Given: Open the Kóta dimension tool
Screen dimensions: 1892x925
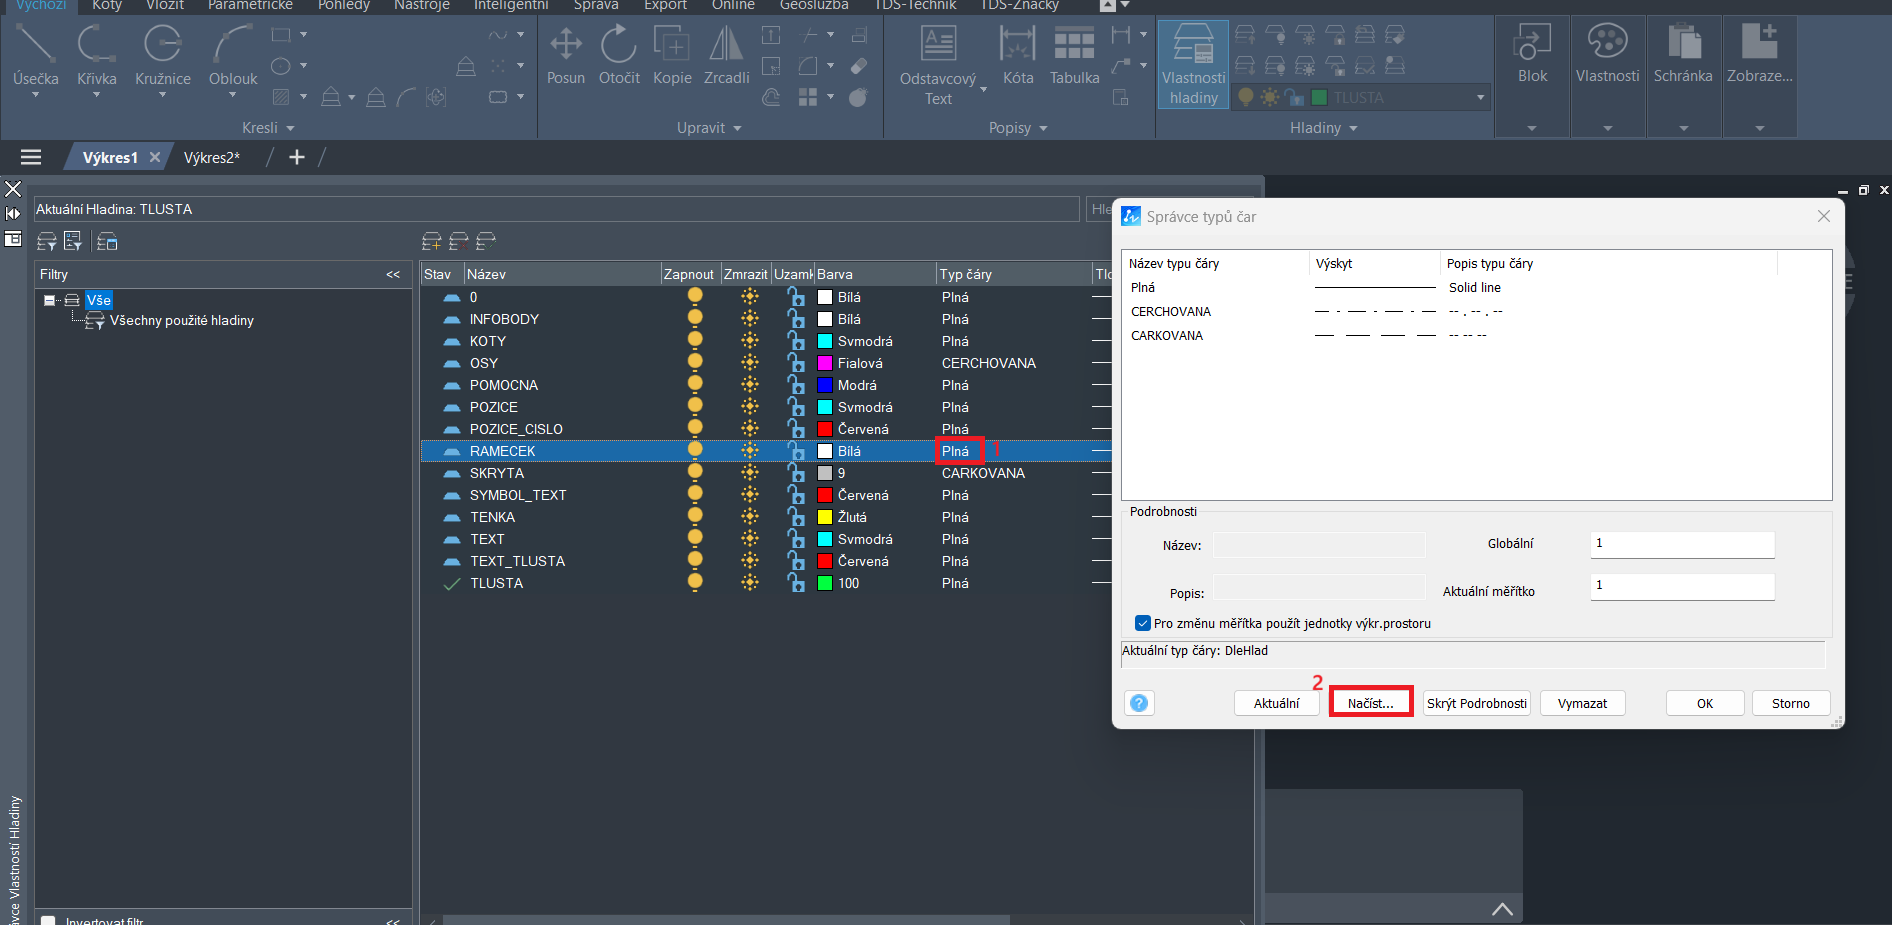Looking at the screenshot, I should (x=1017, y=55).
